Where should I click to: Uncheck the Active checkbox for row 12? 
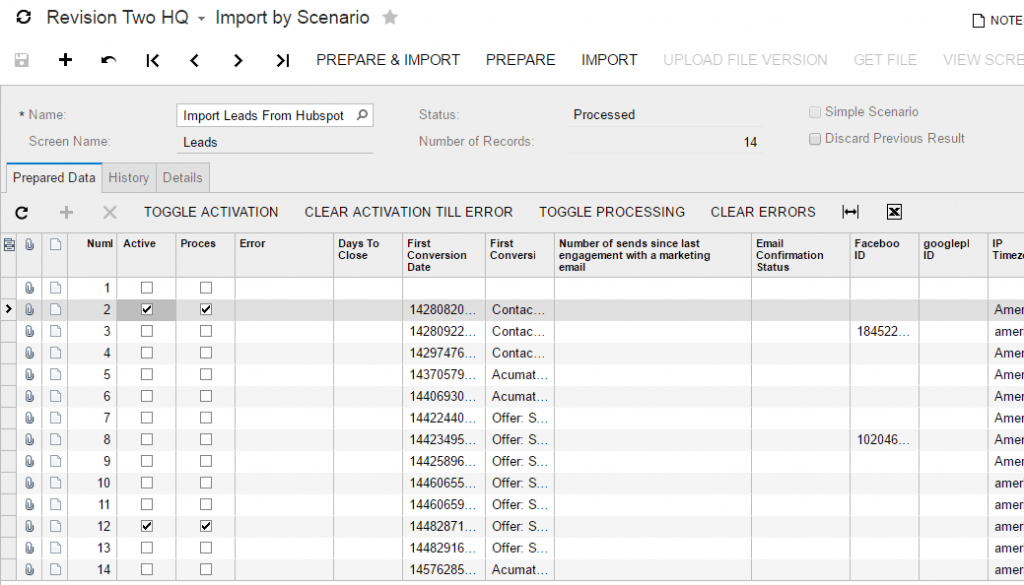[147, 526]
